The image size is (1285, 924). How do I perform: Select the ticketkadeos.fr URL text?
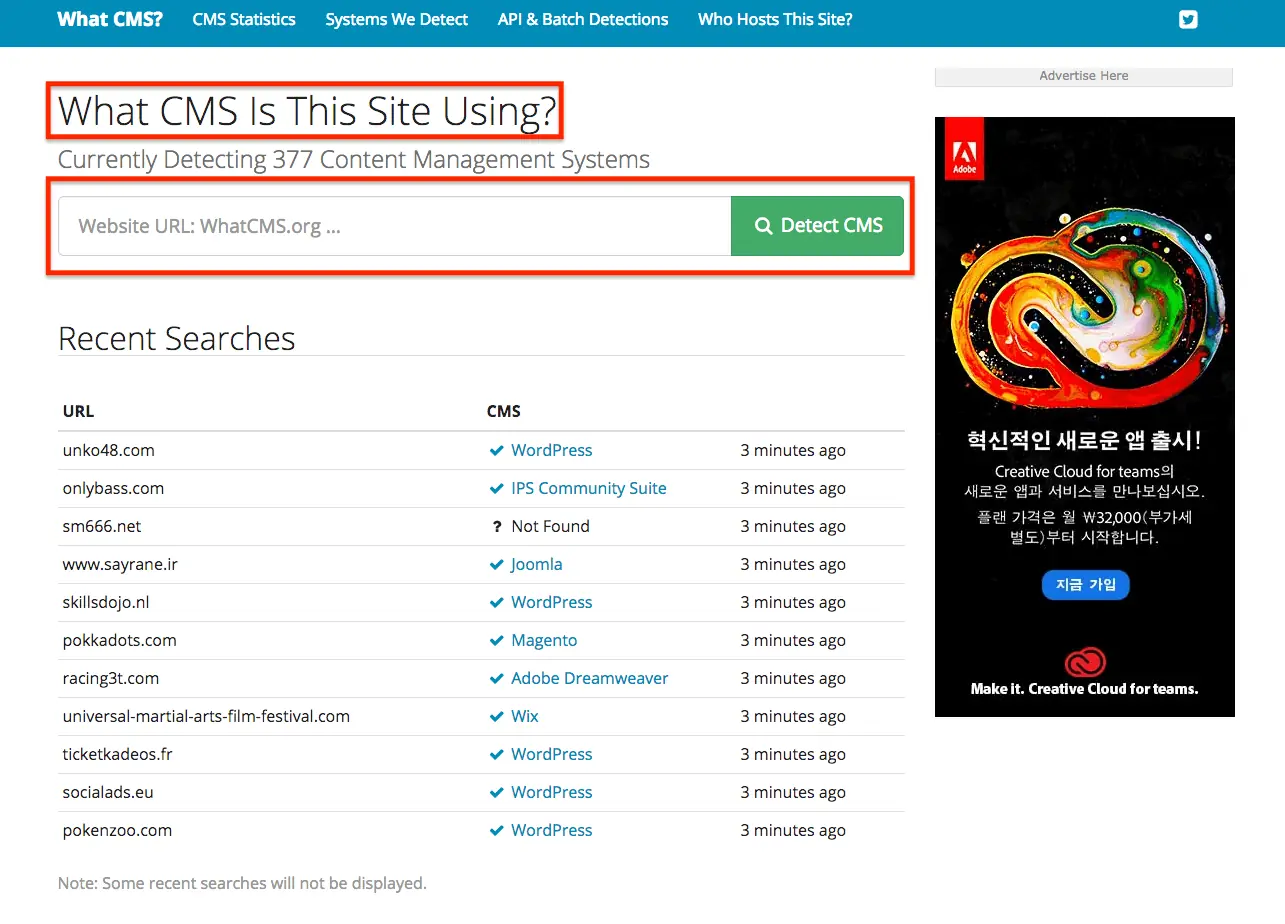[x=118, y=754]
